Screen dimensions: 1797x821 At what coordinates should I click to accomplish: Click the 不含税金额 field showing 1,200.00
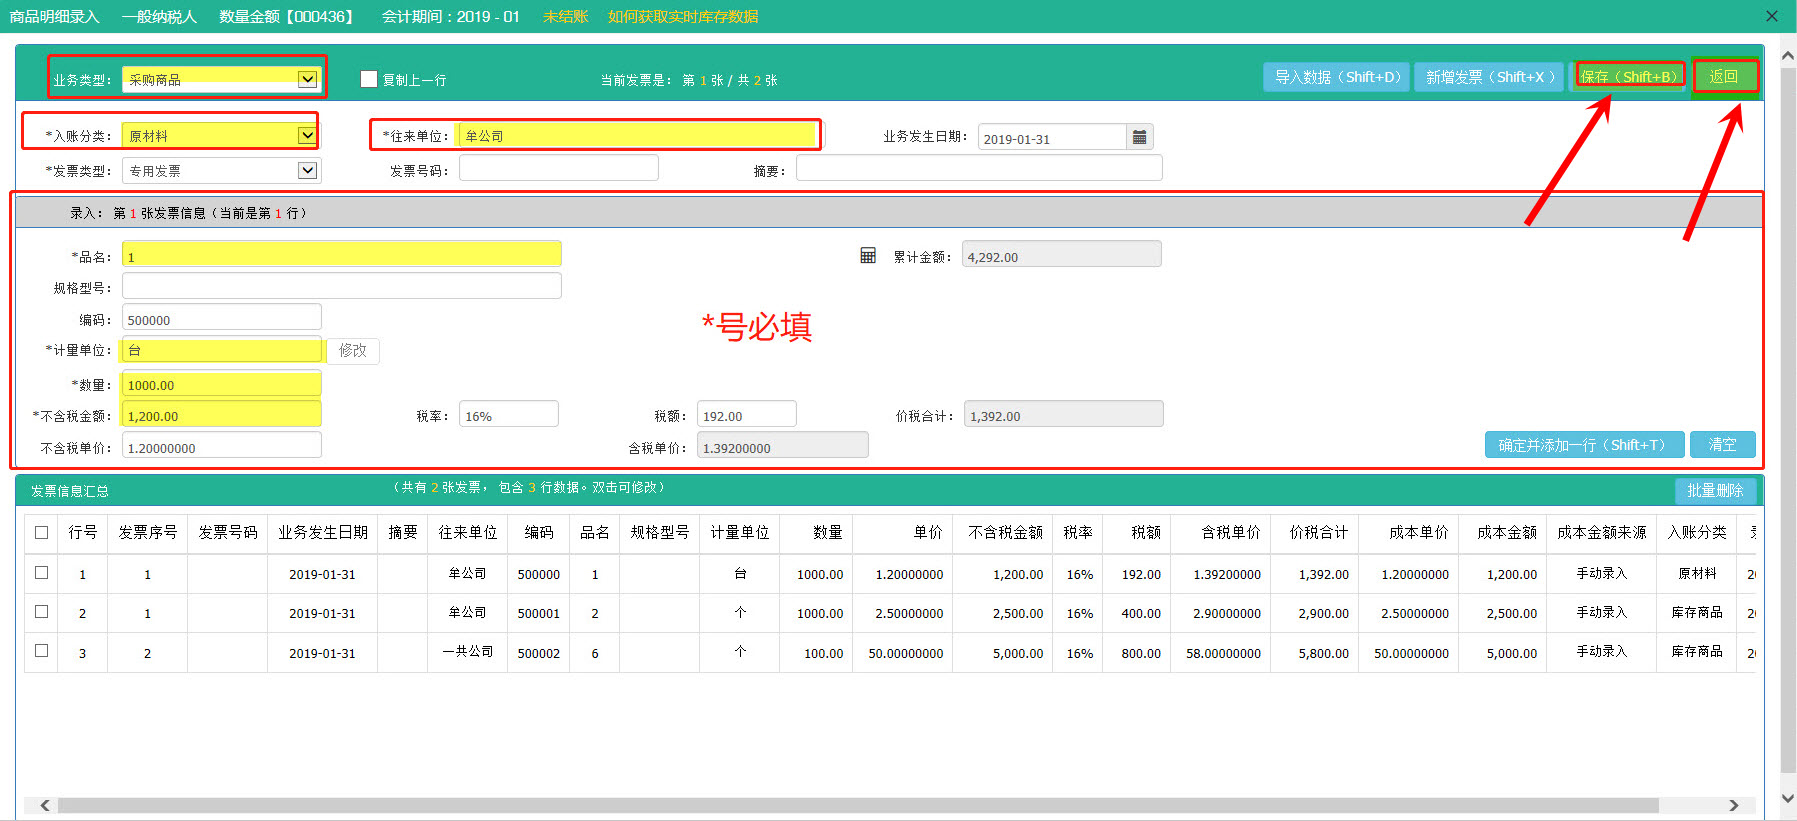pos(221,414)
